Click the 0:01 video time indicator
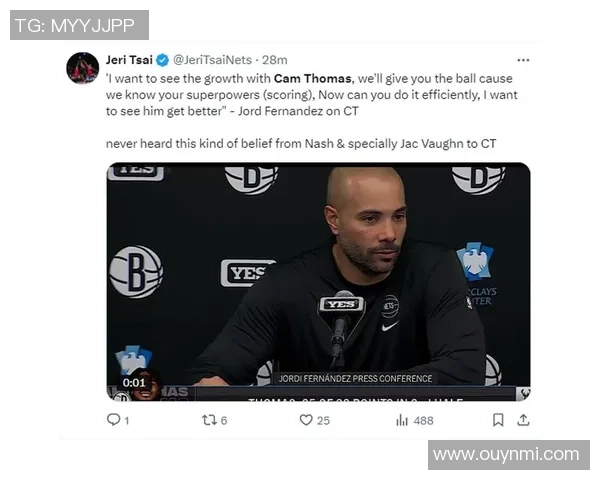600x480 pixels. click(134, 382)
